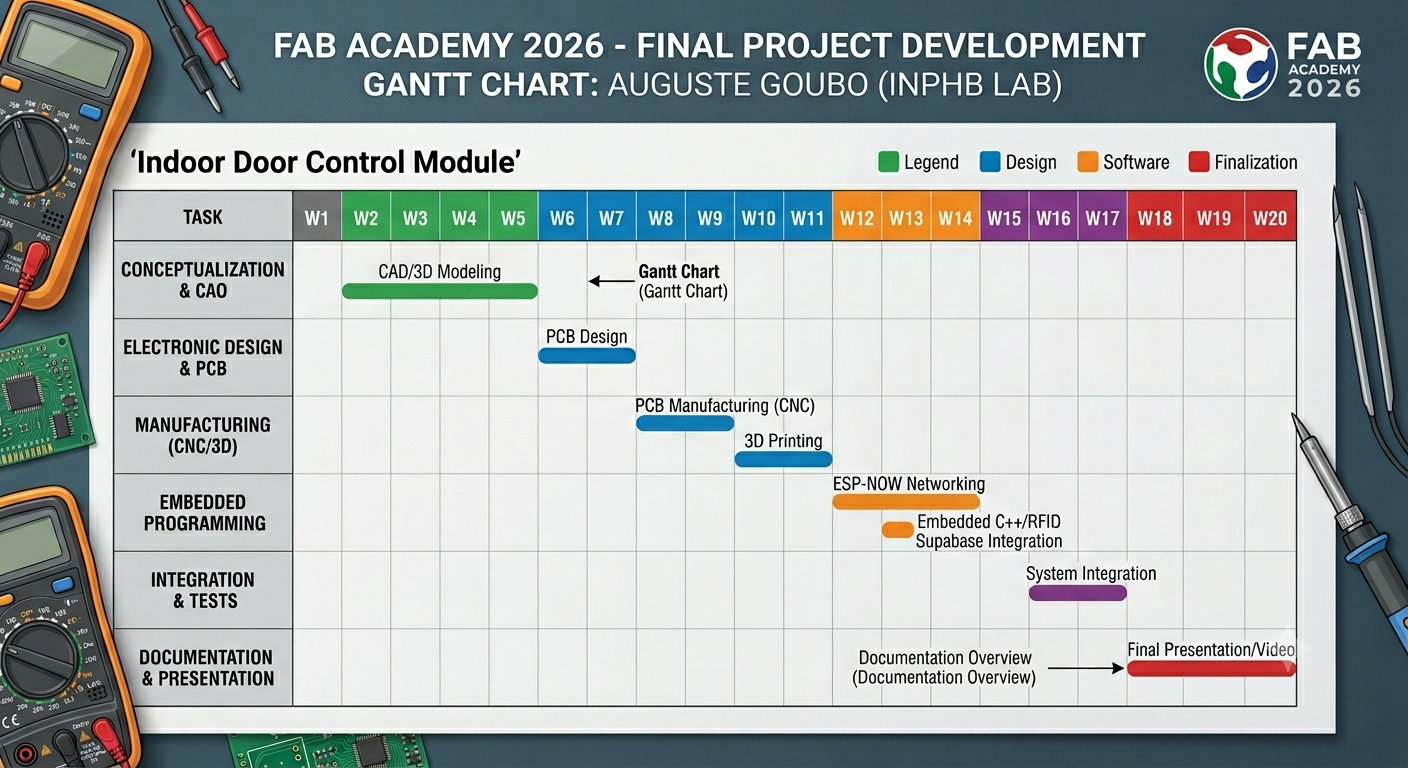This screenshot has height=768, width=1408.
Task: Click the 'Indoor Door Control Module' title
Action: (325, 162)
